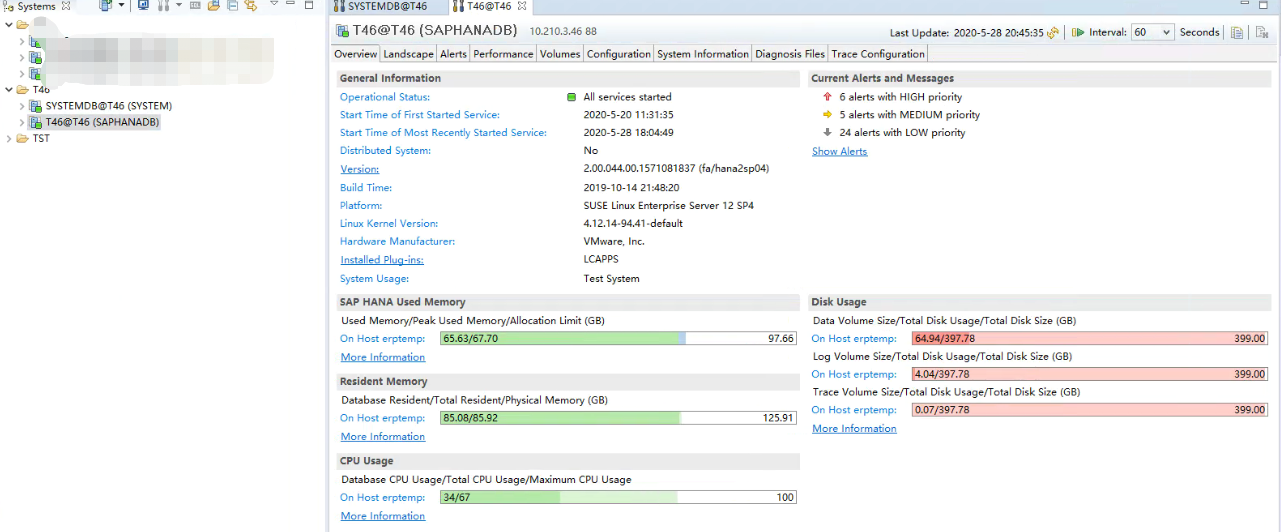The height and width of the screenshot is (532, 1281).
Task: Open the dropdown arrow beside the wrench icon
Action: tap(179, 5)
